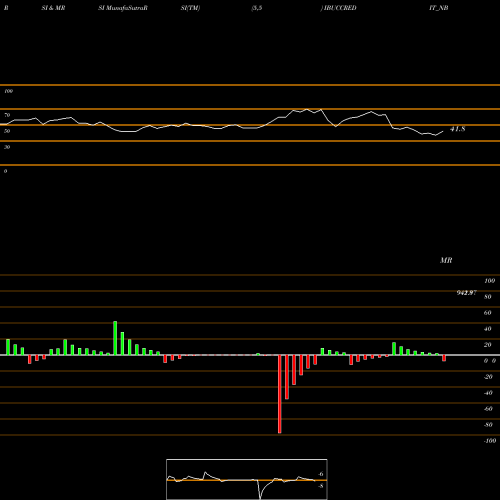
Task: Click the -8 label in mini chart
Action: [321, 486]
